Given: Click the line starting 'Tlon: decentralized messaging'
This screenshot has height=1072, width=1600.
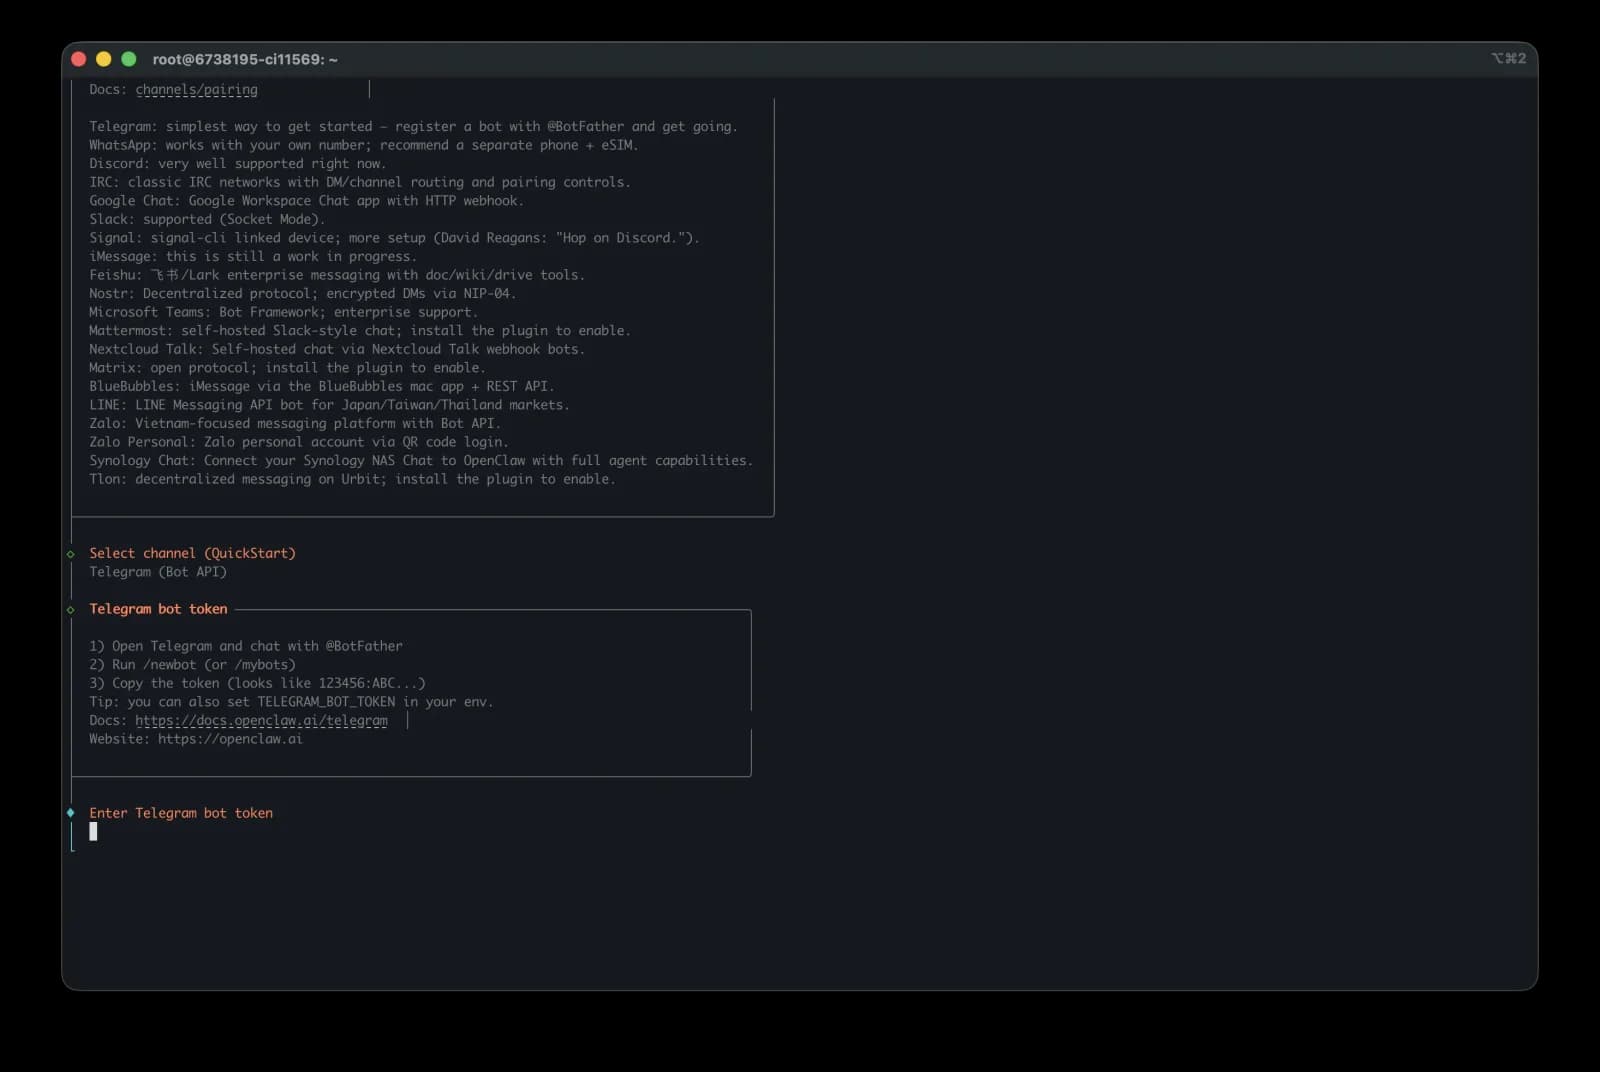Looking at the screenshot, I should (x=352, y=479).
